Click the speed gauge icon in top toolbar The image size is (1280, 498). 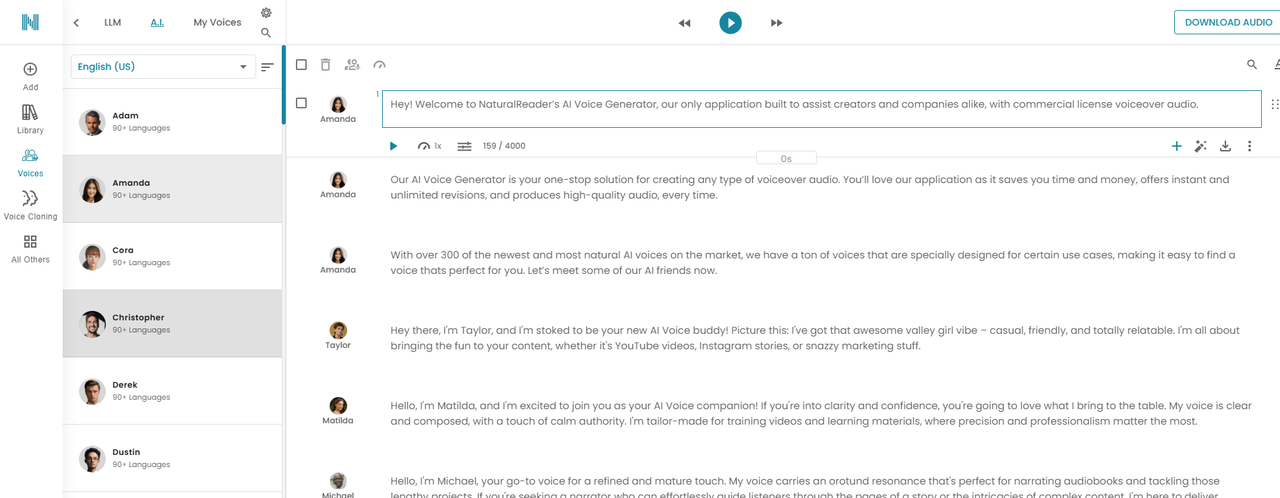379,65
